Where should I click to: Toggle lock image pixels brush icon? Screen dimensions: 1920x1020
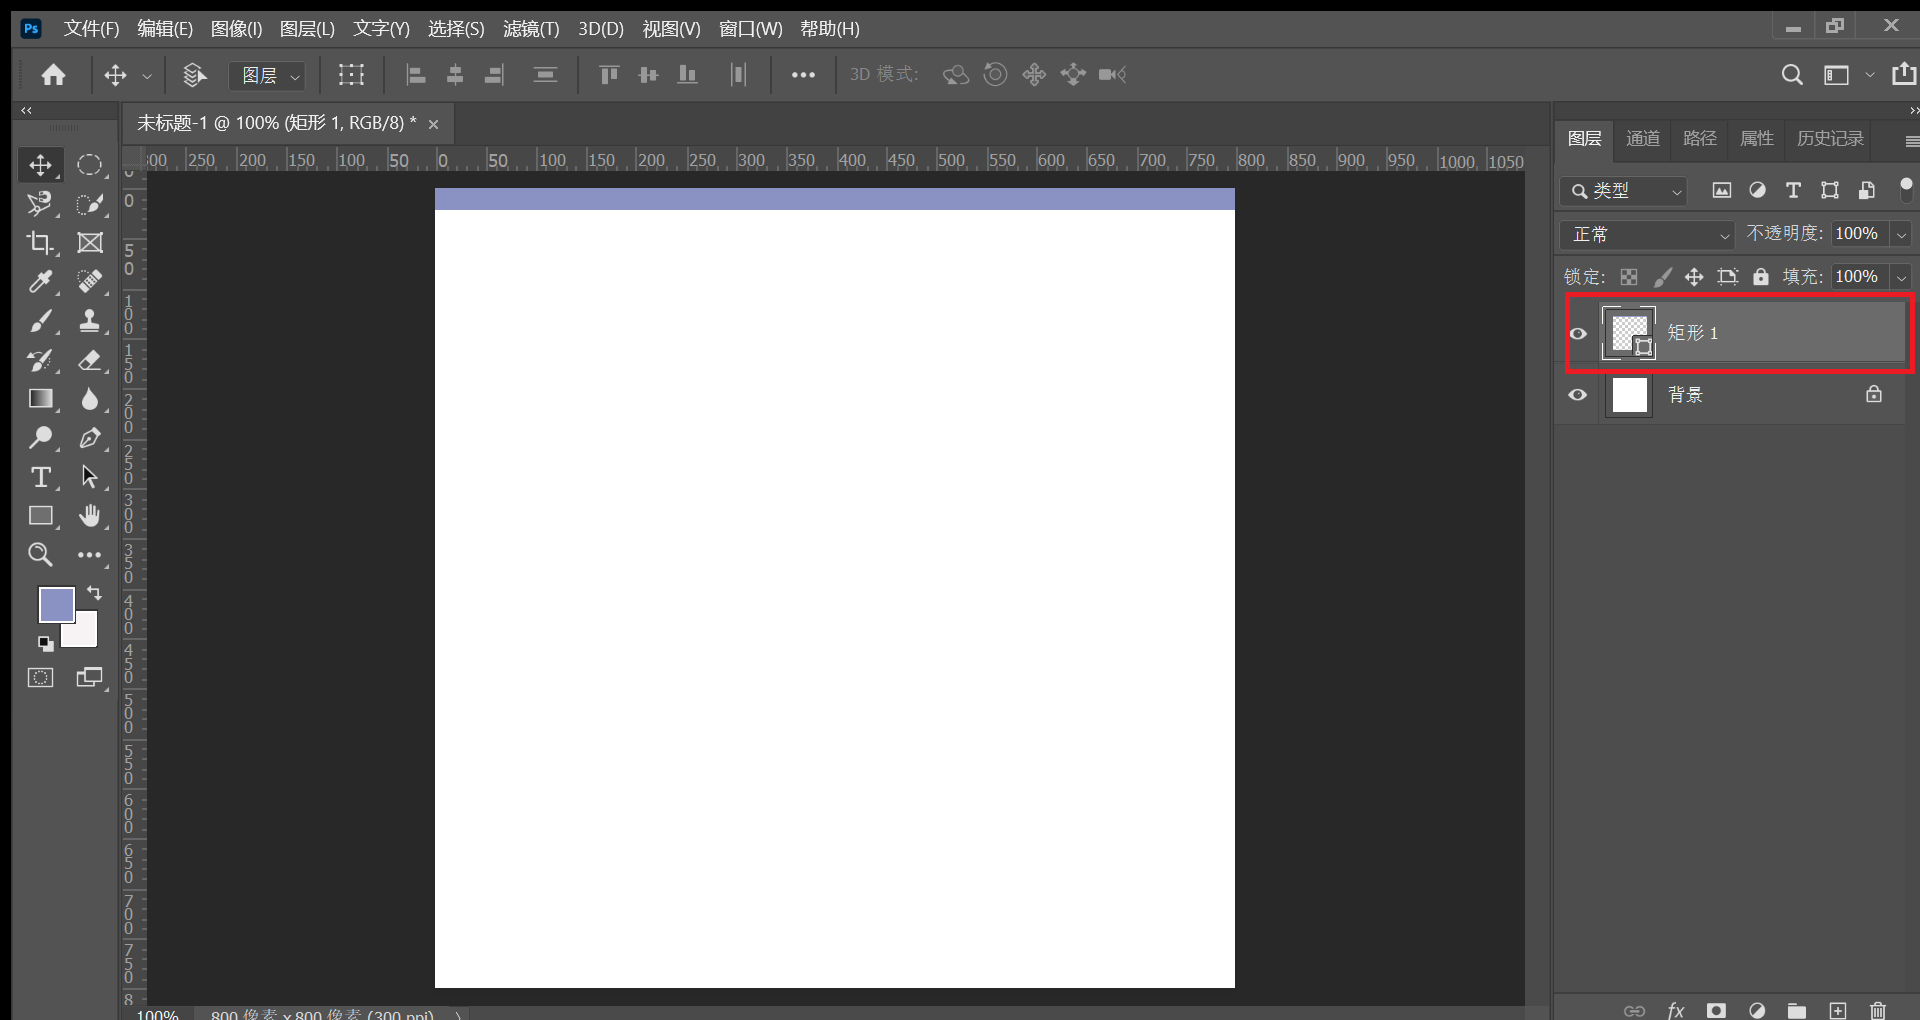click(x=1662, y=277)
